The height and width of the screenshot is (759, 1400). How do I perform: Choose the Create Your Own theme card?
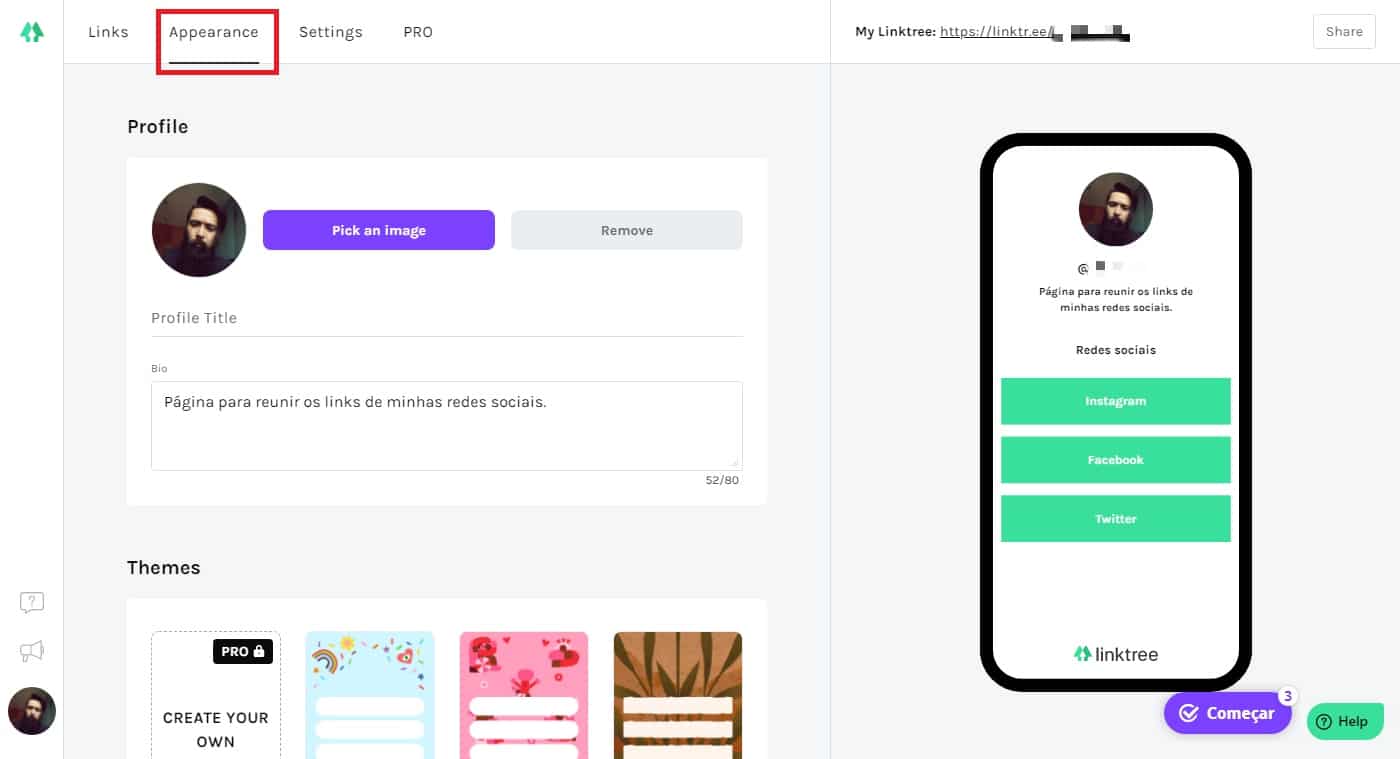tap(216, 695)
